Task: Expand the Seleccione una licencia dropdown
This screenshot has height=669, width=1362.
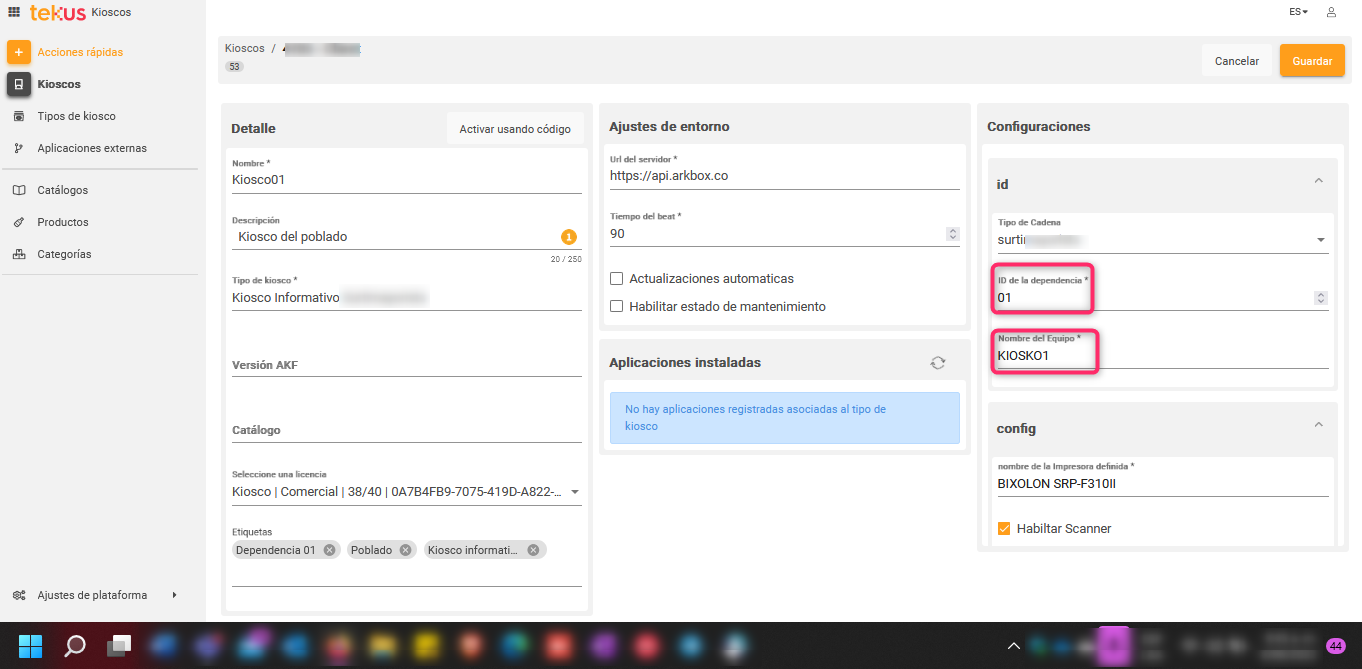Action: click(x=575, y=492)
